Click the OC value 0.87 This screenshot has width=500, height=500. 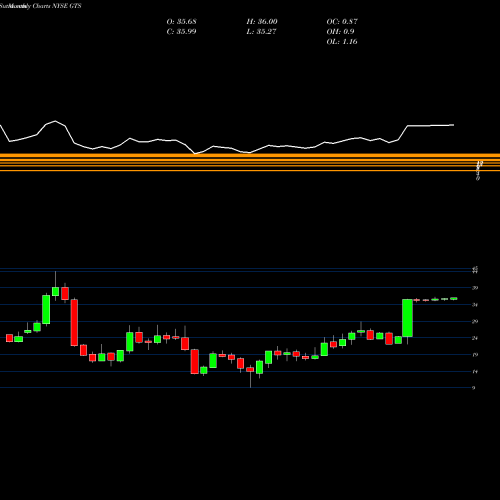(350, 22)
